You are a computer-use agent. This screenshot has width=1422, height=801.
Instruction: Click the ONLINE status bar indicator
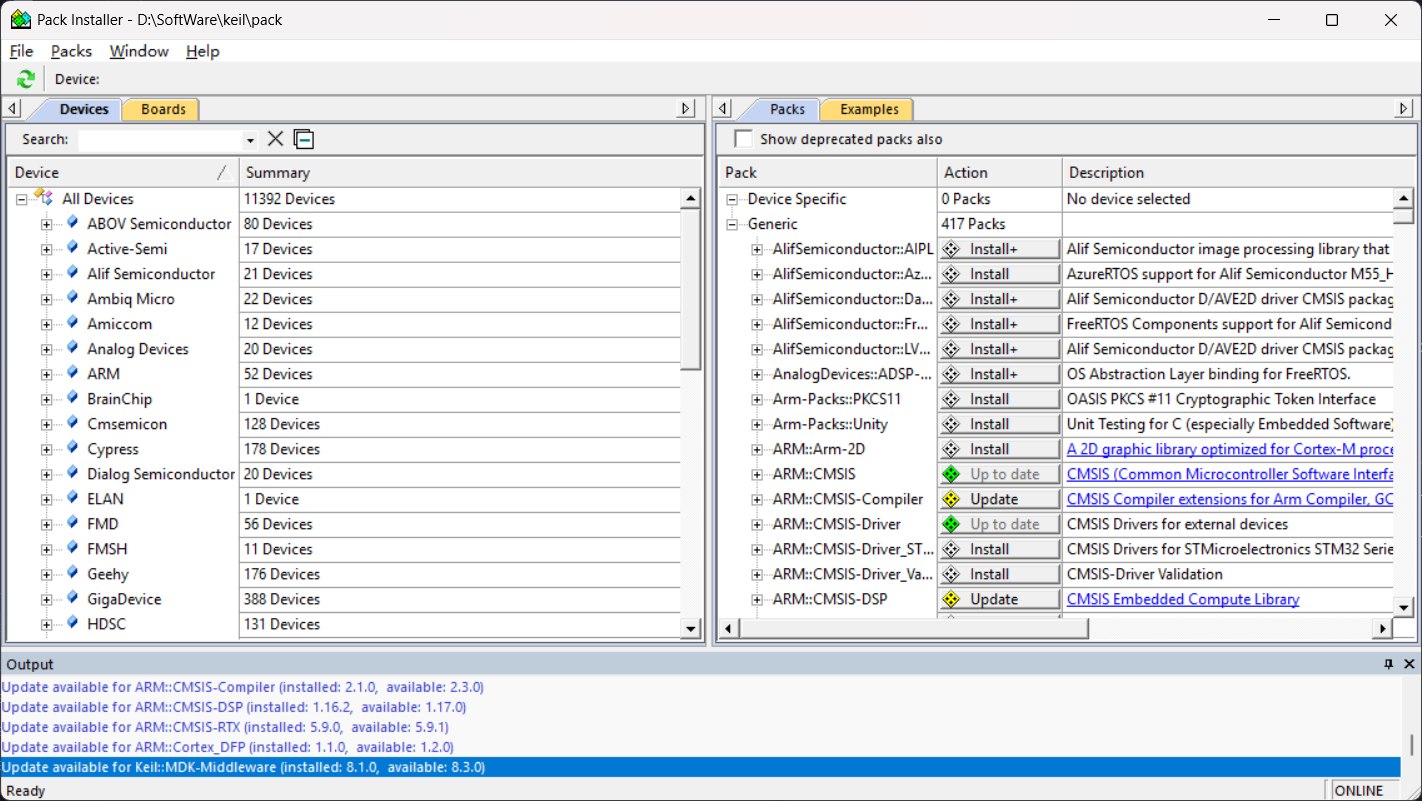pyautogui.click(x=1359, y=790)
